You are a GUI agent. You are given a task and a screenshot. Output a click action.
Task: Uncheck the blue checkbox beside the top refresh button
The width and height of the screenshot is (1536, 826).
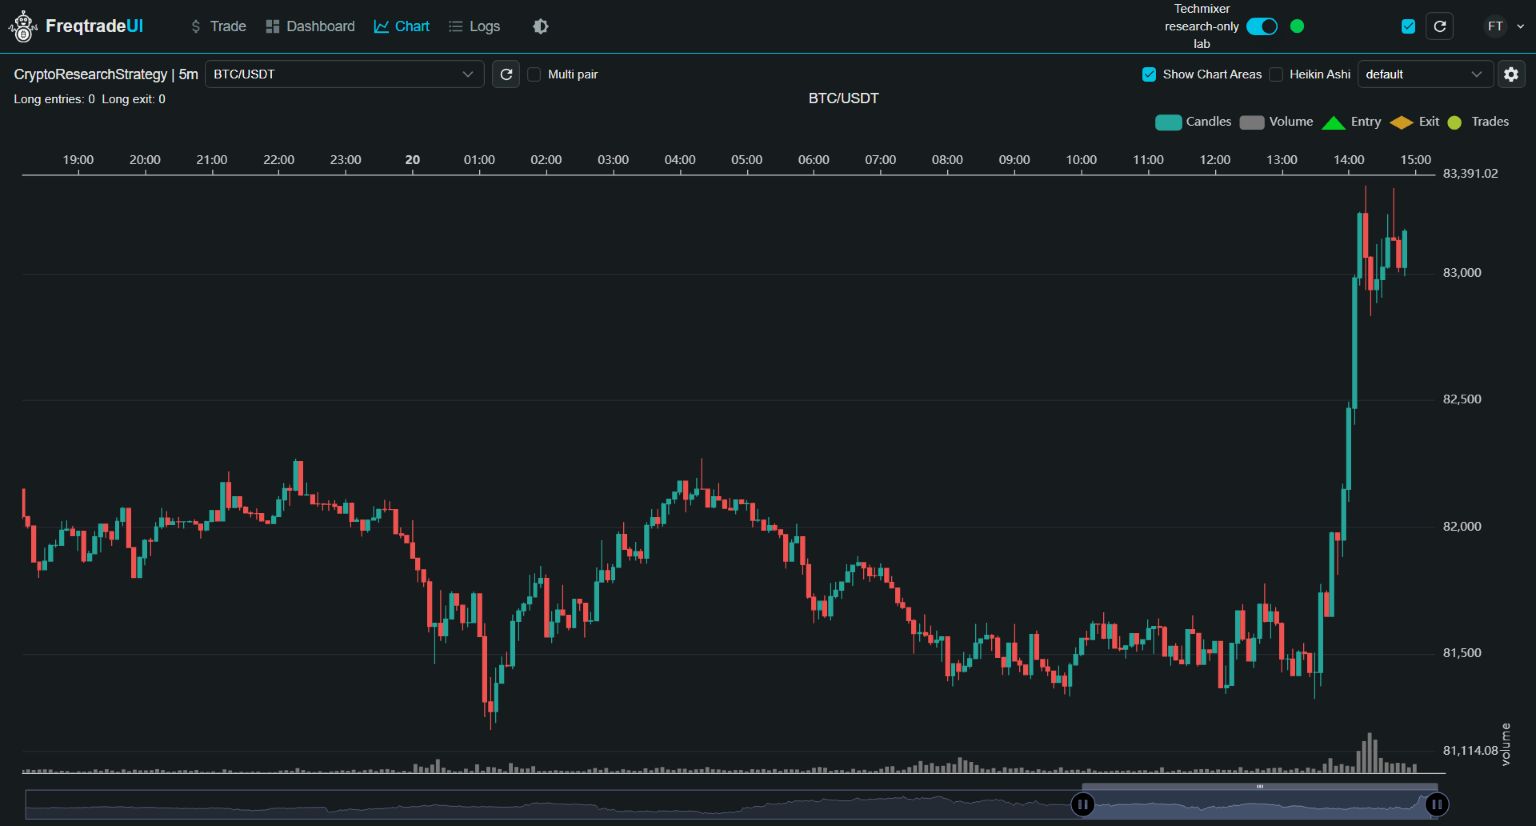coord(1408,26)
